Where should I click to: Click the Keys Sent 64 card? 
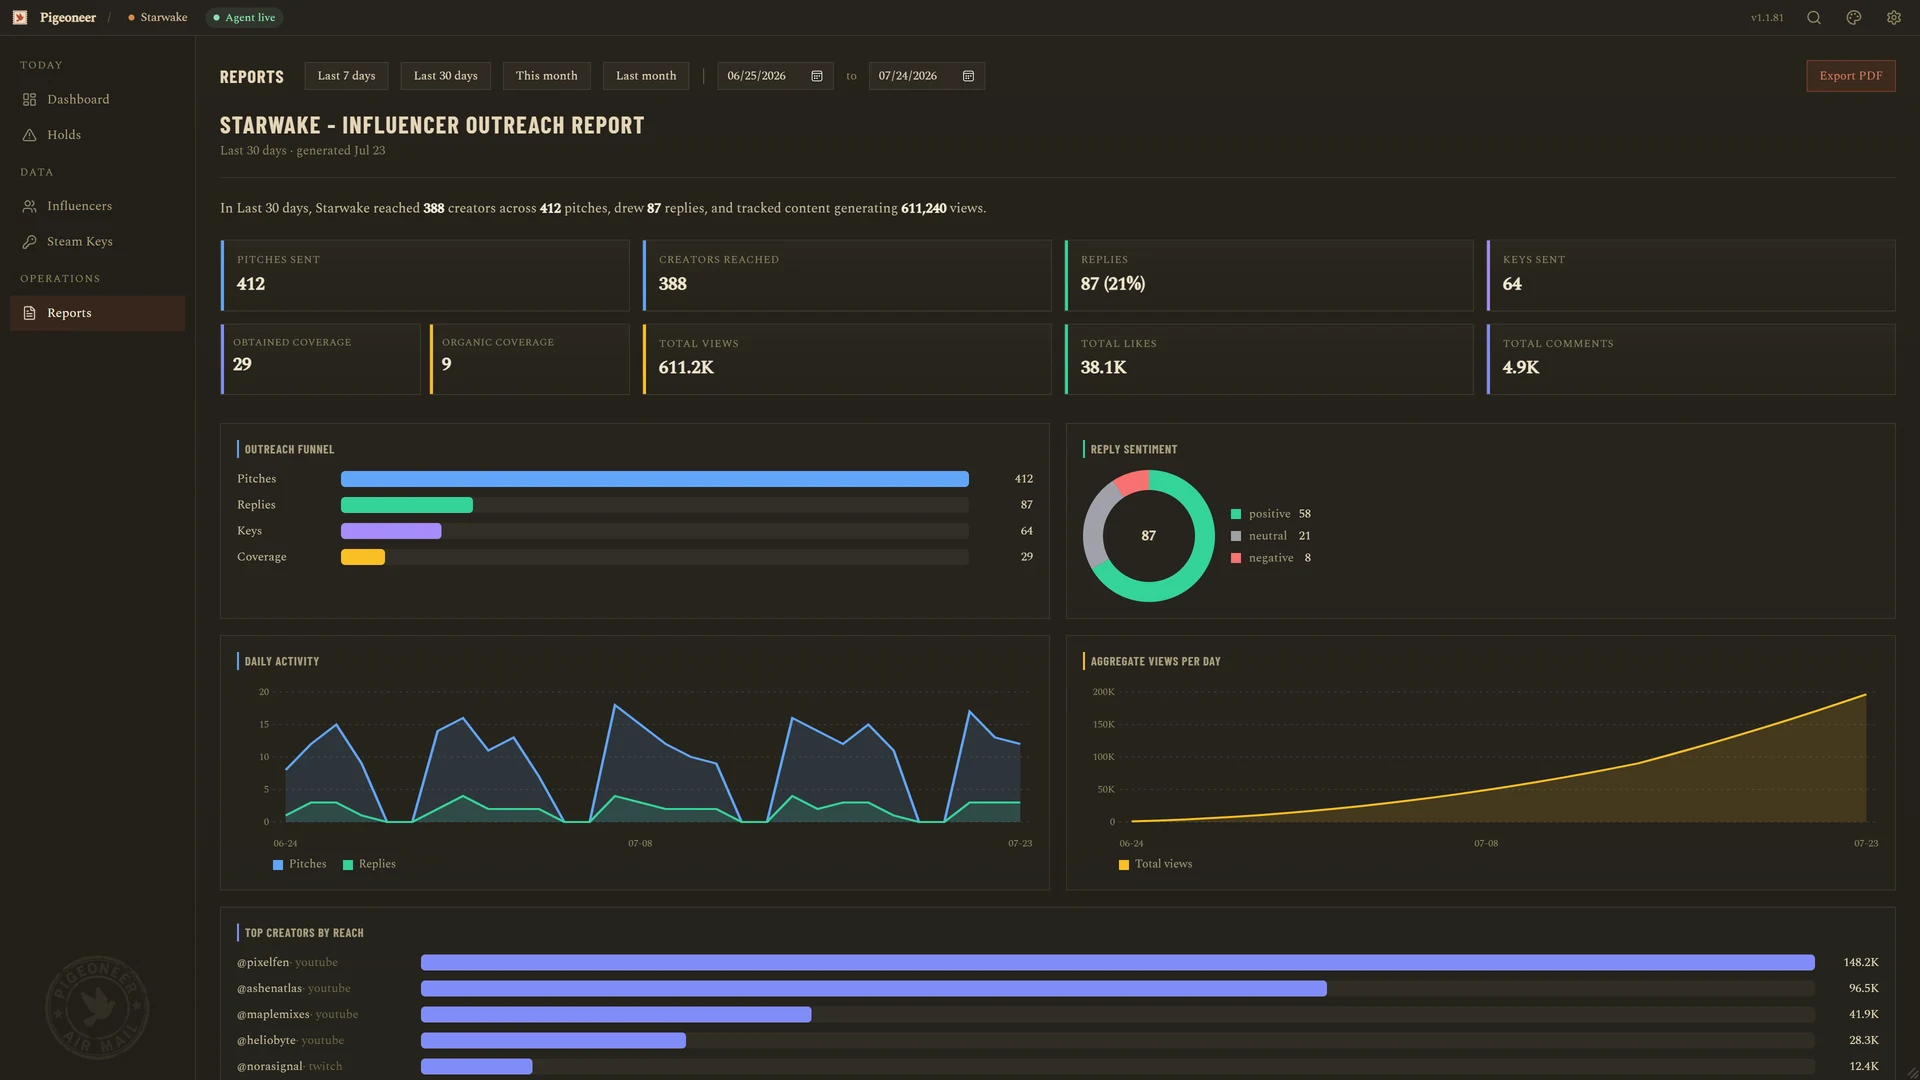pos(1691,275)
